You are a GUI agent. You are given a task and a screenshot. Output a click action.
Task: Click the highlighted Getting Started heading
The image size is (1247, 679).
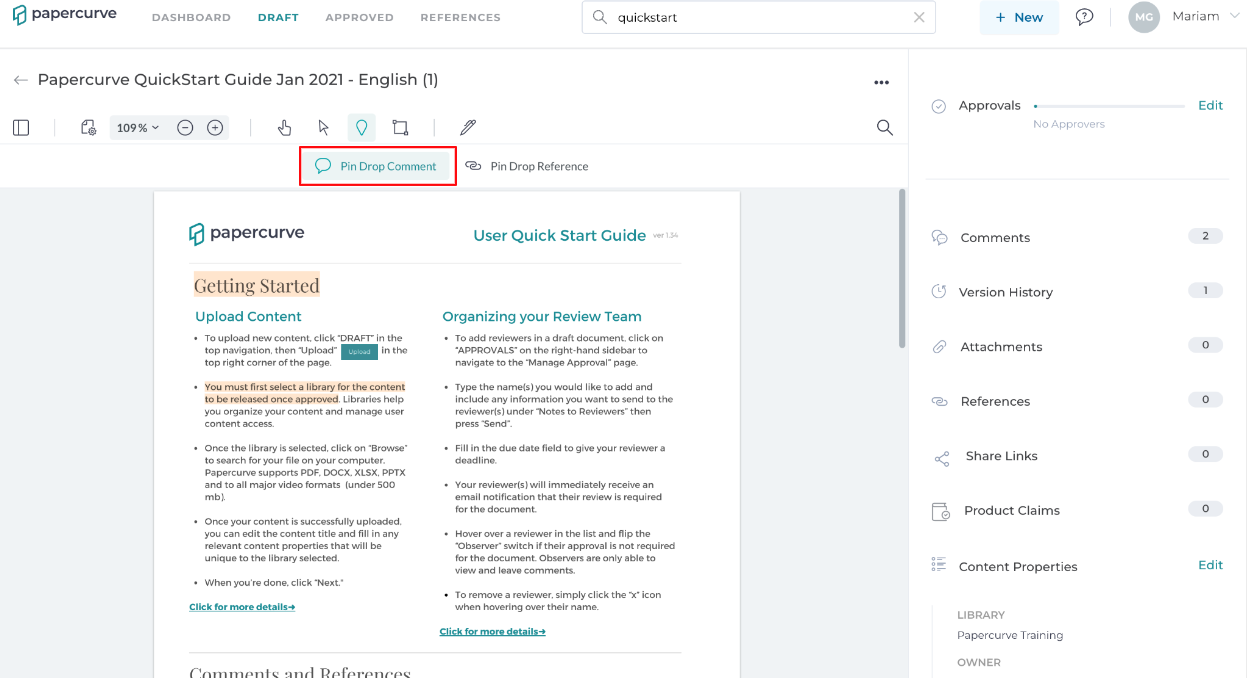click(x=256, y=285)
